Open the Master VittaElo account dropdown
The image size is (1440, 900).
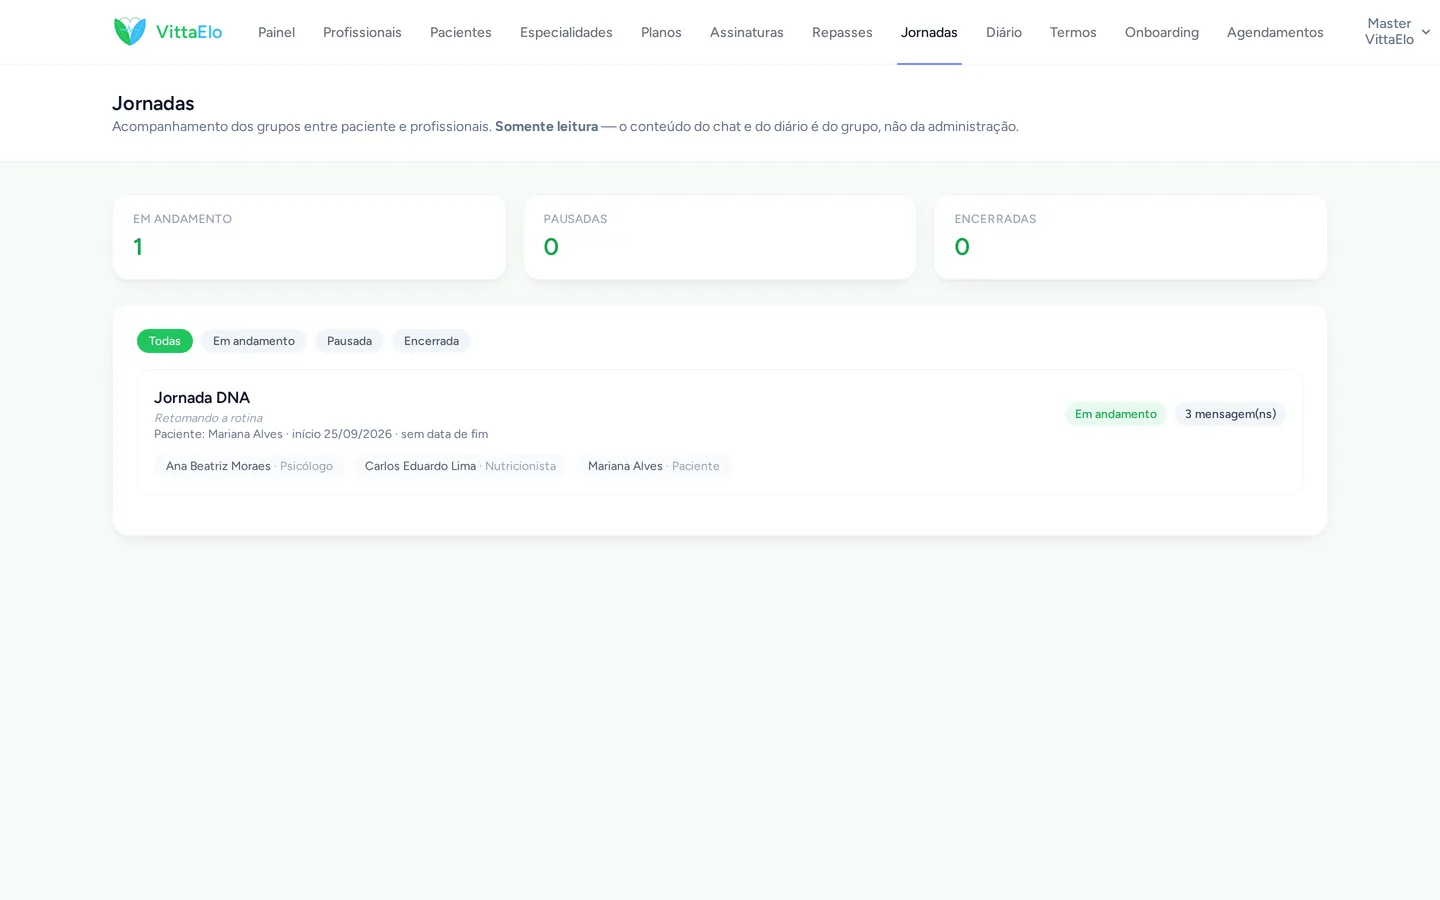pyautogui.click(x=1397, y=32)
